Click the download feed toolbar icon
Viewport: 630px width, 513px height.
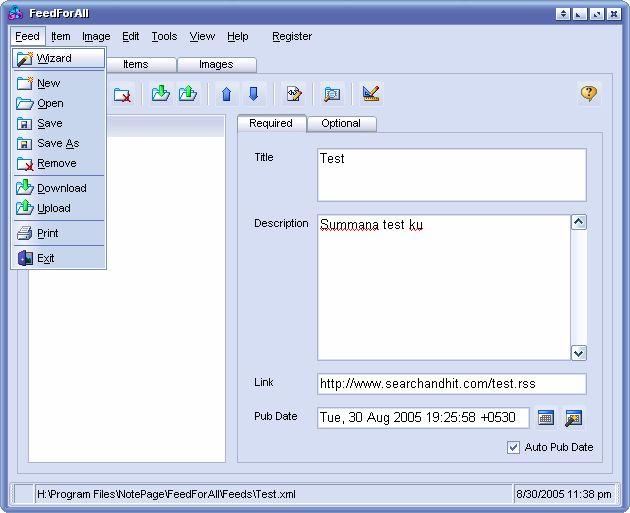point(160,94)
